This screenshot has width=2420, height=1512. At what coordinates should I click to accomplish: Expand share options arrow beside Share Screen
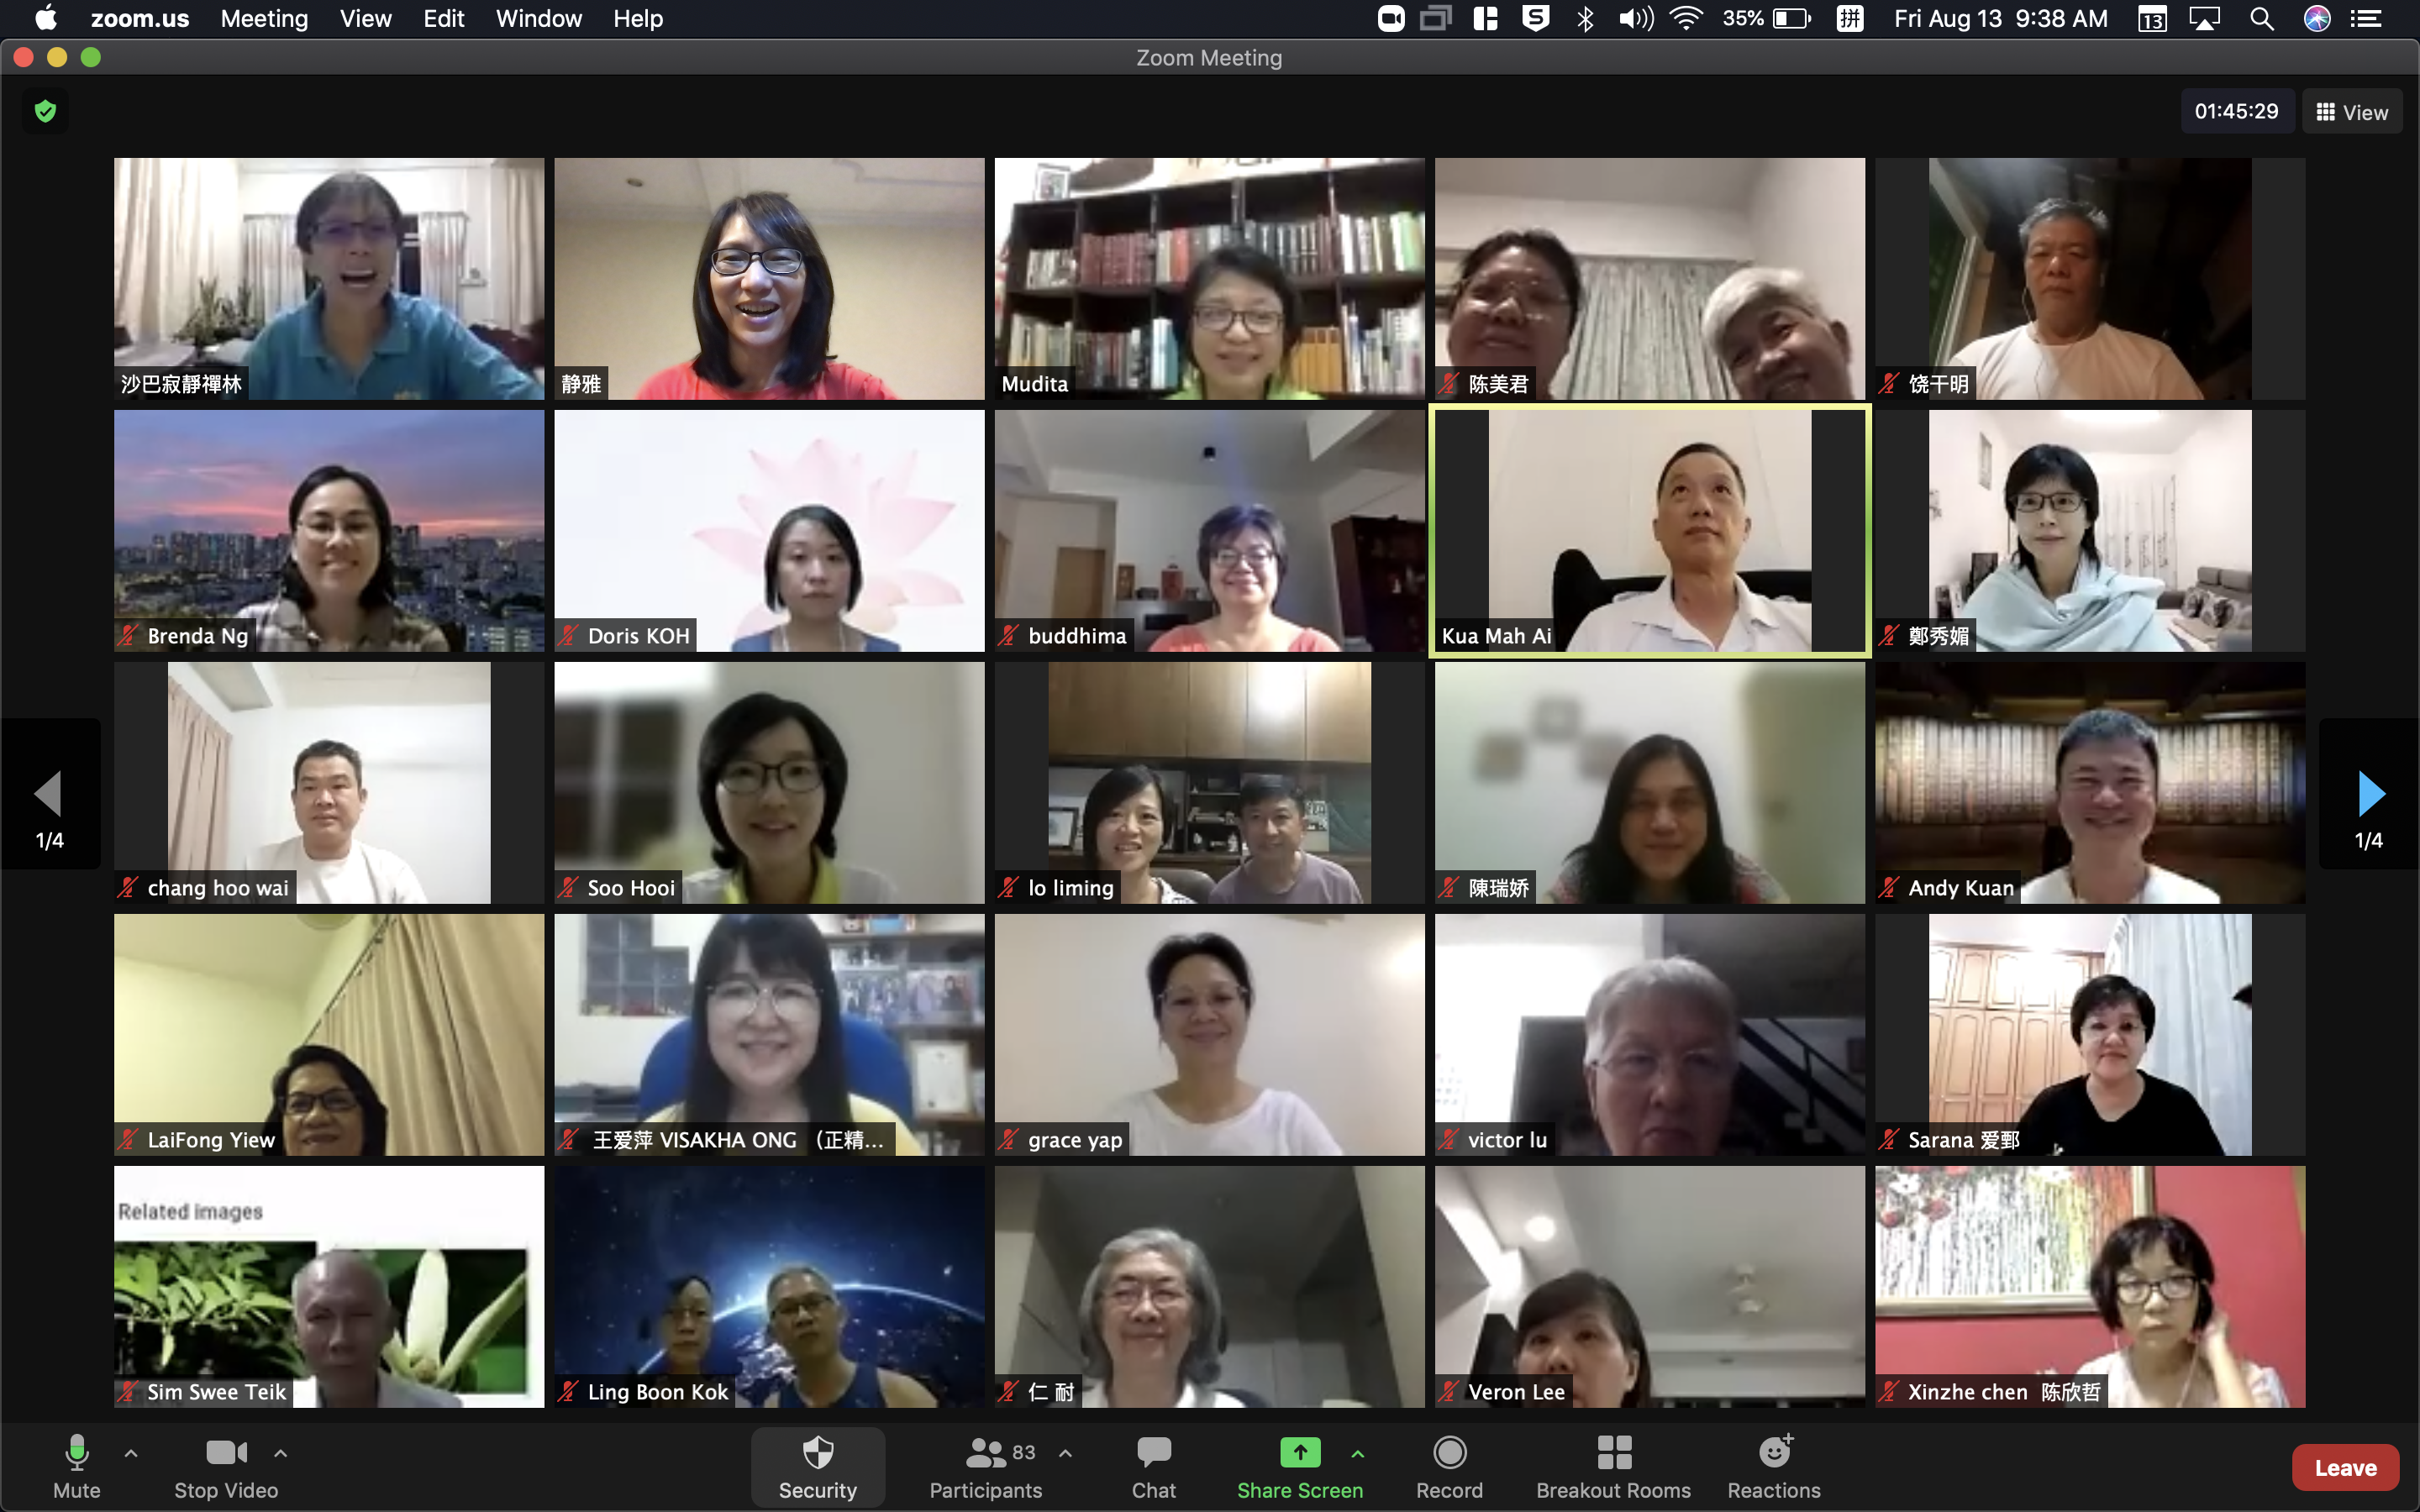1358,1453
